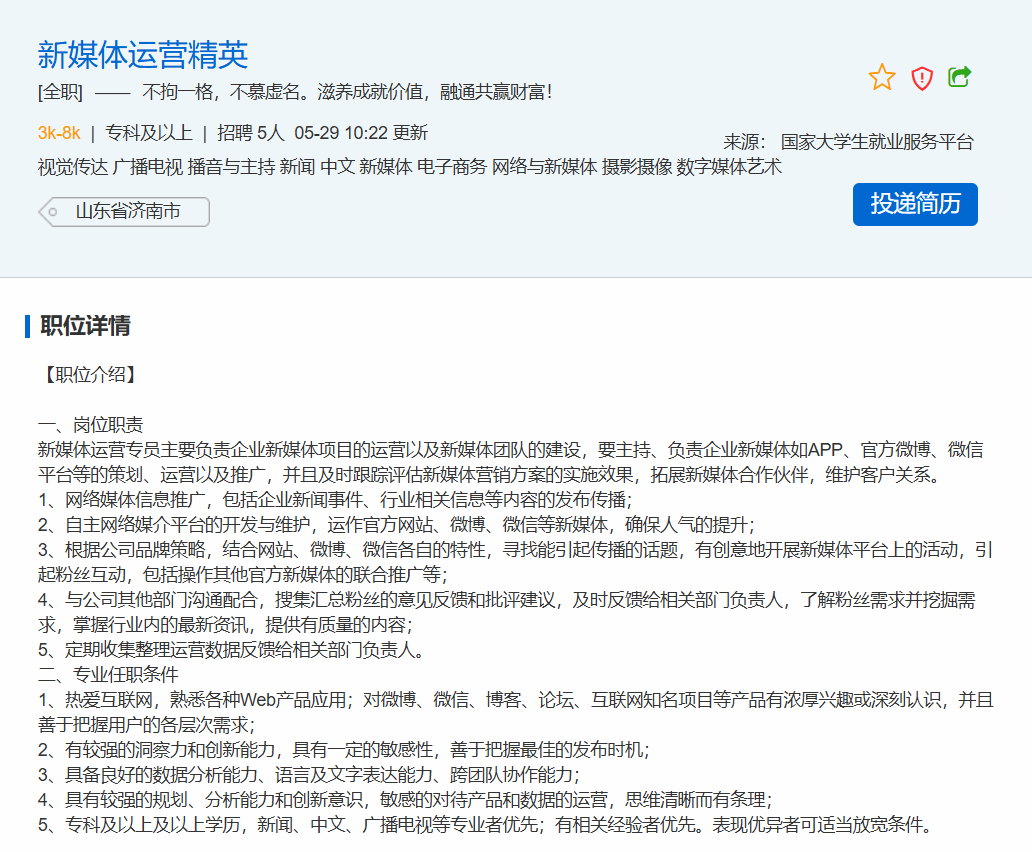The width and height of the screenshot is (1032, 852).
Task: Click the 投递简历 button
Action: [914, 204]
